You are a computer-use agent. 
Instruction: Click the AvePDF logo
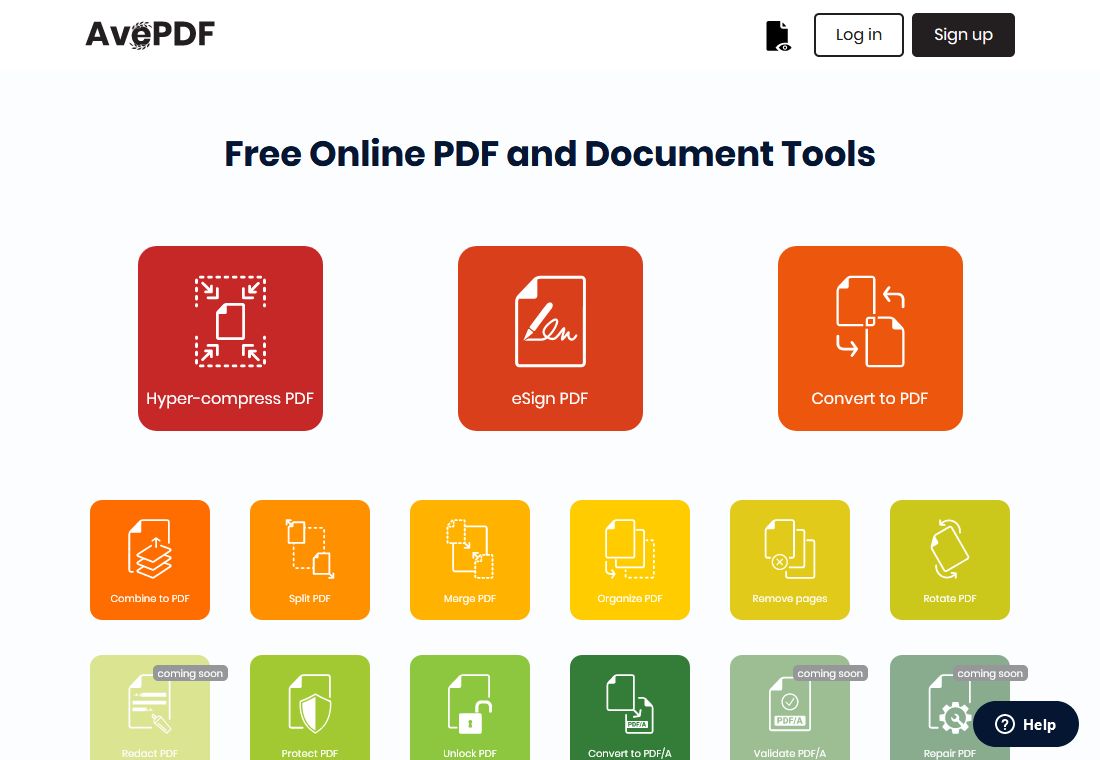150,35
